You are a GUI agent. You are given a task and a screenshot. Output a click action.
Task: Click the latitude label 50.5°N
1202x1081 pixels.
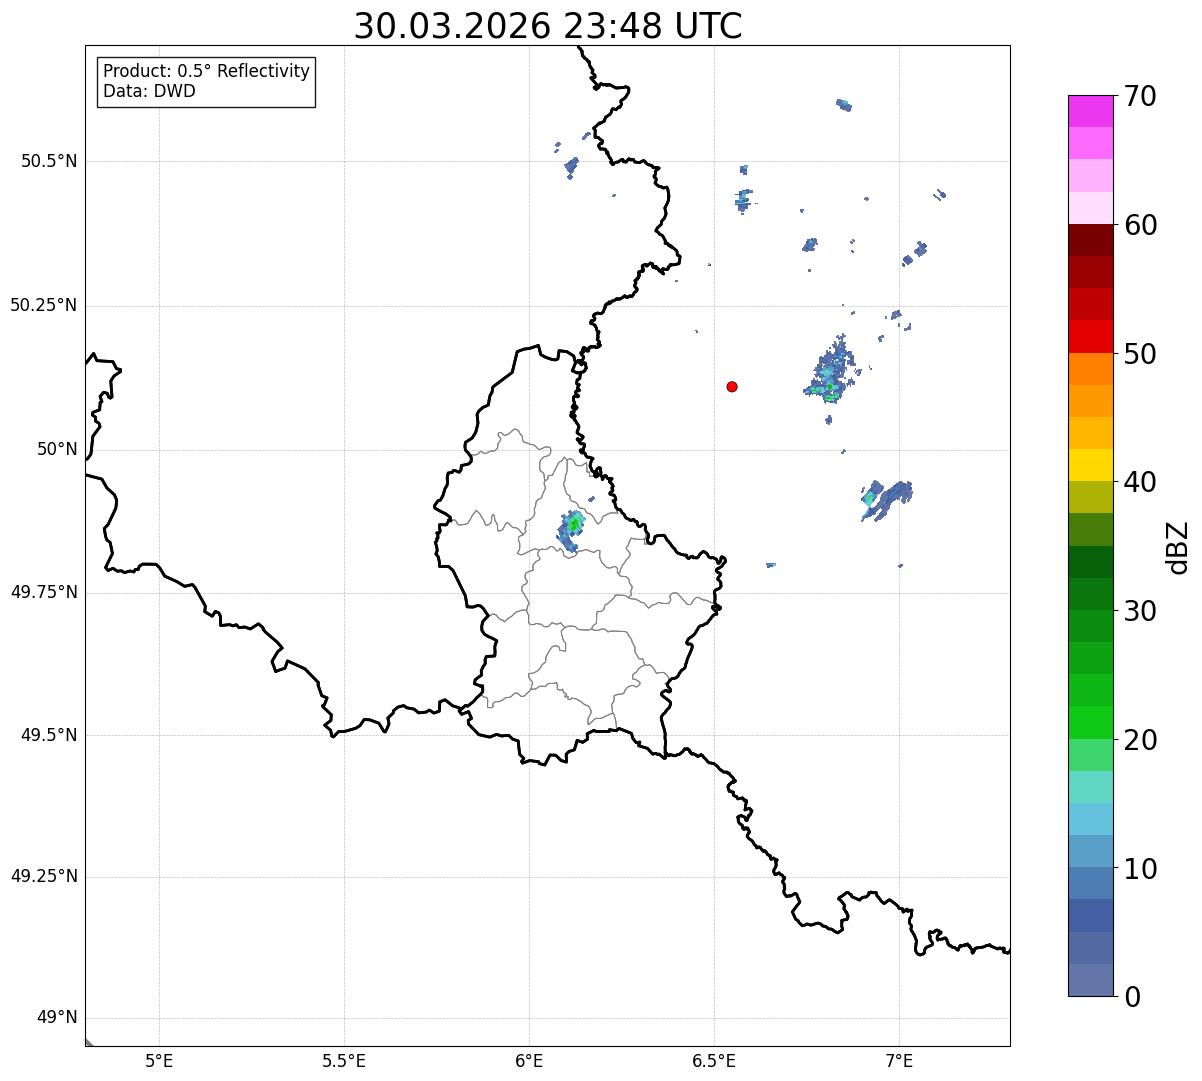(49, 161)
